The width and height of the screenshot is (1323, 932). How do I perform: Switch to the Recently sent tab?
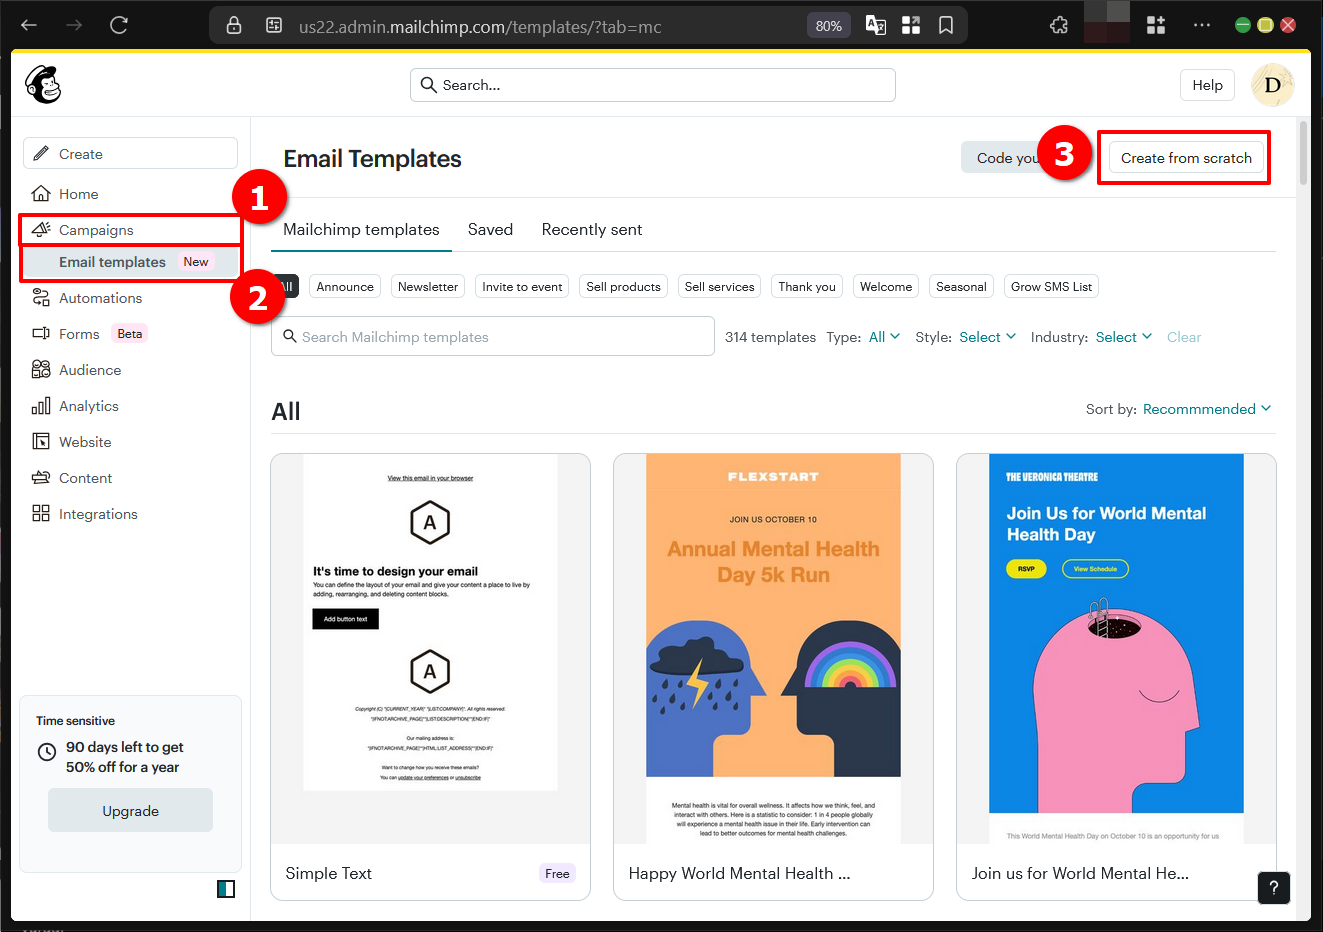591,229
